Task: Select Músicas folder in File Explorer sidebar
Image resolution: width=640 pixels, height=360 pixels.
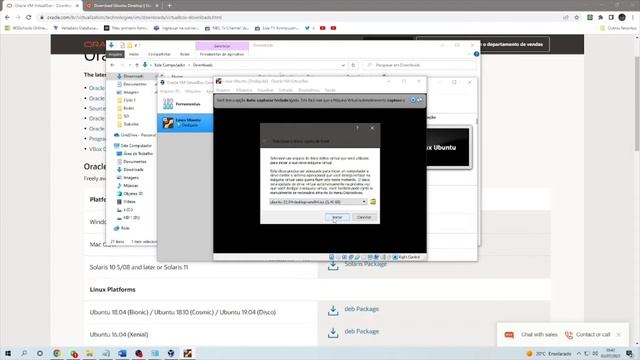Action: pyautogui.click(x=131, y=186)
